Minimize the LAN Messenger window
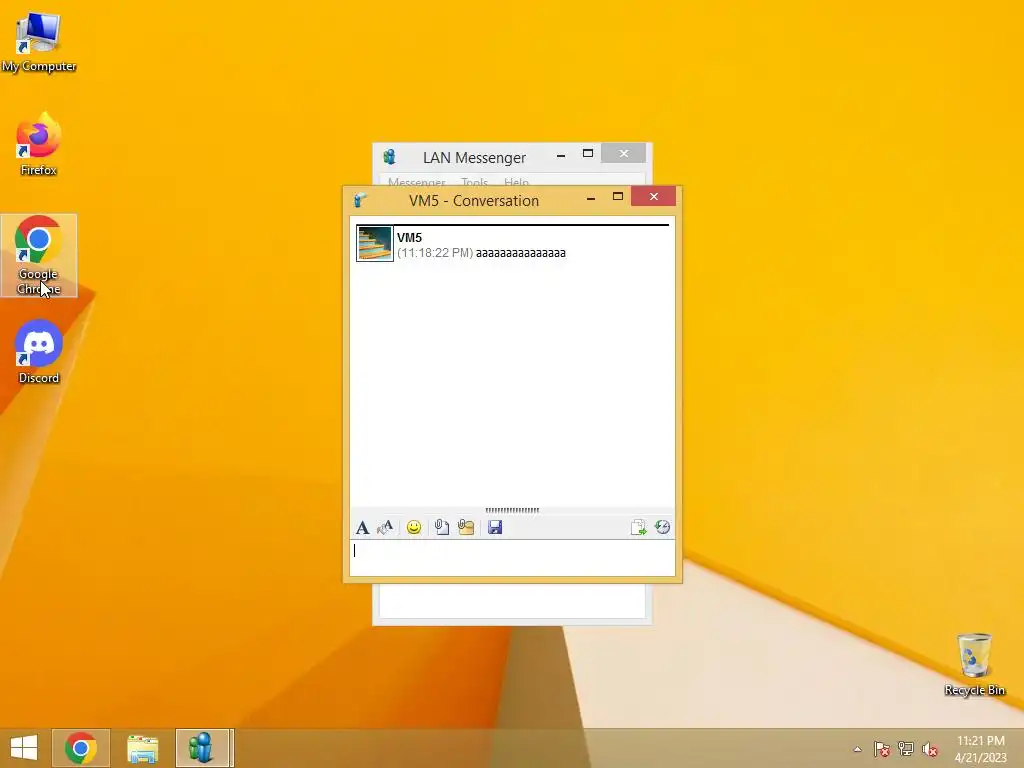The height and width of the screenshot is (768, 1024). click(561, 155)
